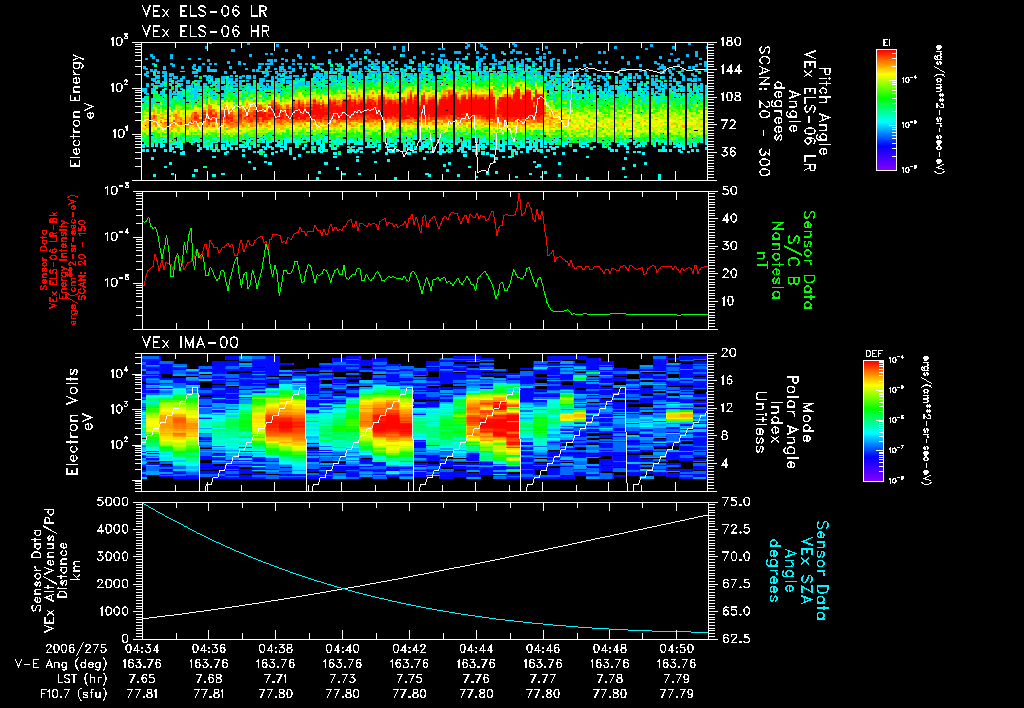Click the '04:38' time tick label
This screenshot has width=1024, height=708.
point(275,649)
